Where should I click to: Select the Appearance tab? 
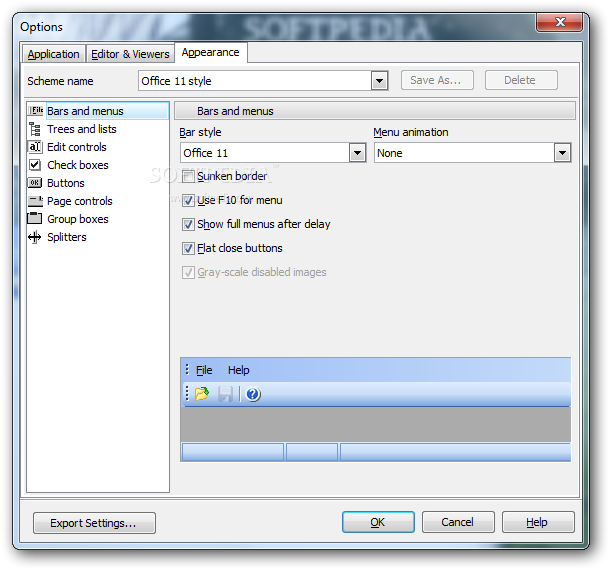pos(210,53)
